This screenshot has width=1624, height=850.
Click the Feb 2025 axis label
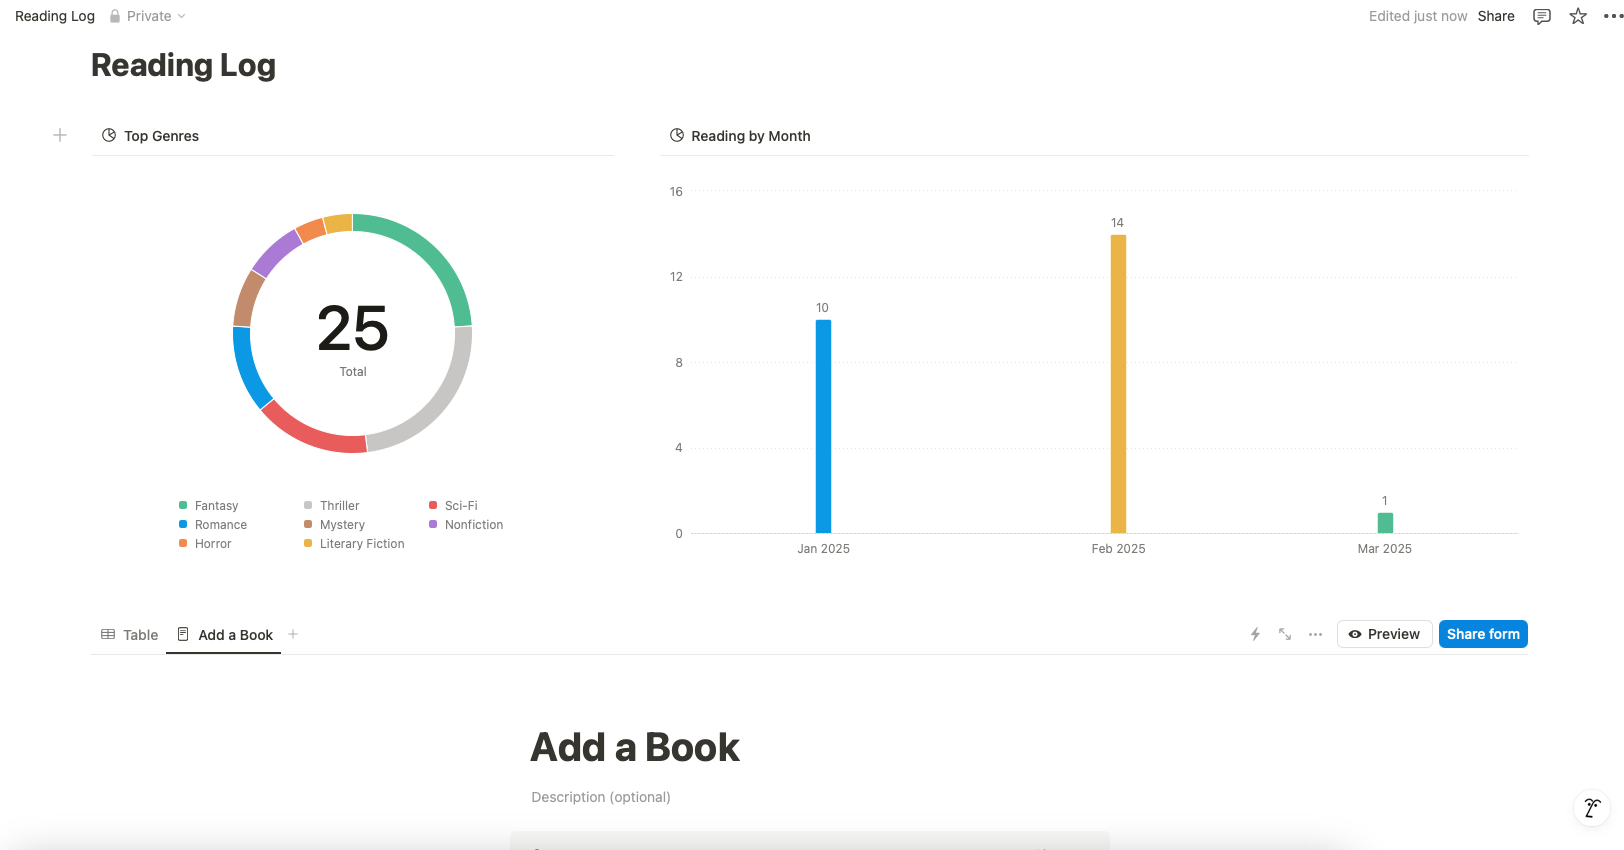pyautogui.click(x=1118, y=549)
